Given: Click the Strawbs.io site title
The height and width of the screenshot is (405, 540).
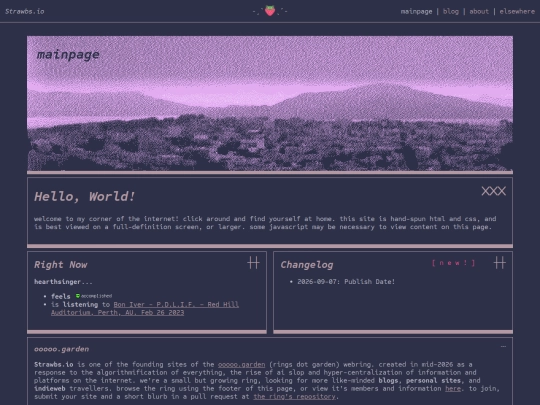Looking at the screenshot, I should (25, 11).
